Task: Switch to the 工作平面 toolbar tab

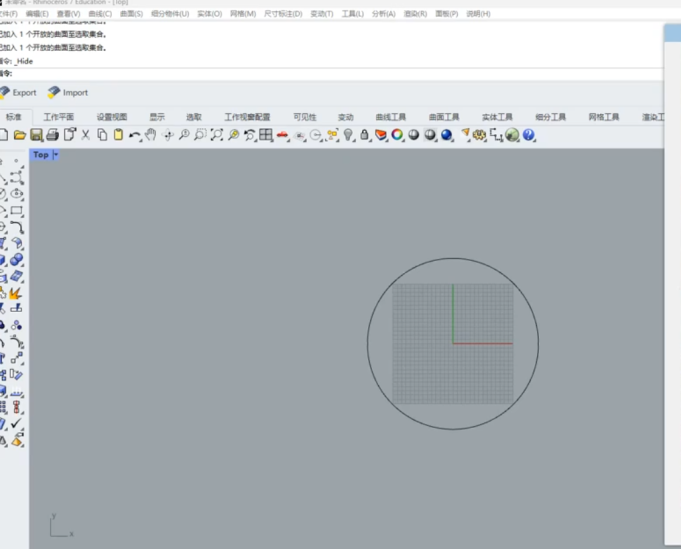Action: point(58,117)
